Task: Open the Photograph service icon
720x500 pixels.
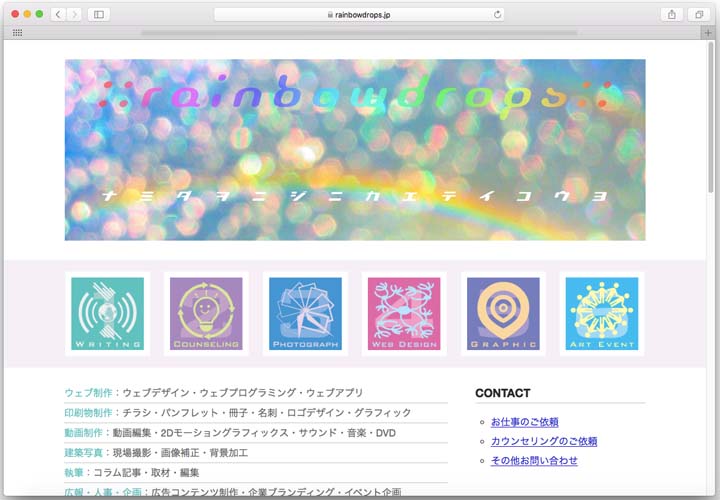Action: coord(305,313)
